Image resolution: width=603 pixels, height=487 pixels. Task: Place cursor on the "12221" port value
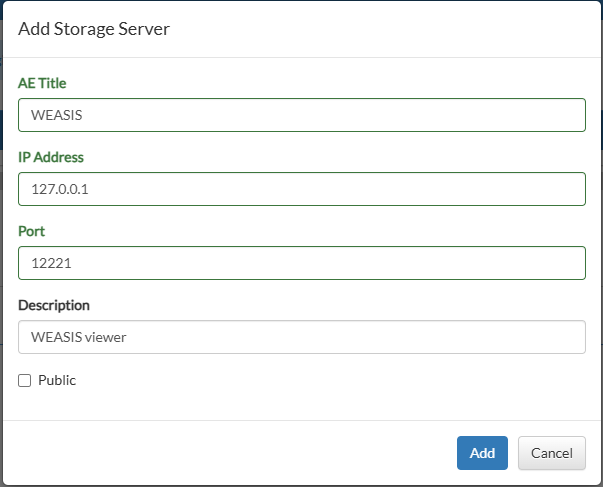coord(51,263)
